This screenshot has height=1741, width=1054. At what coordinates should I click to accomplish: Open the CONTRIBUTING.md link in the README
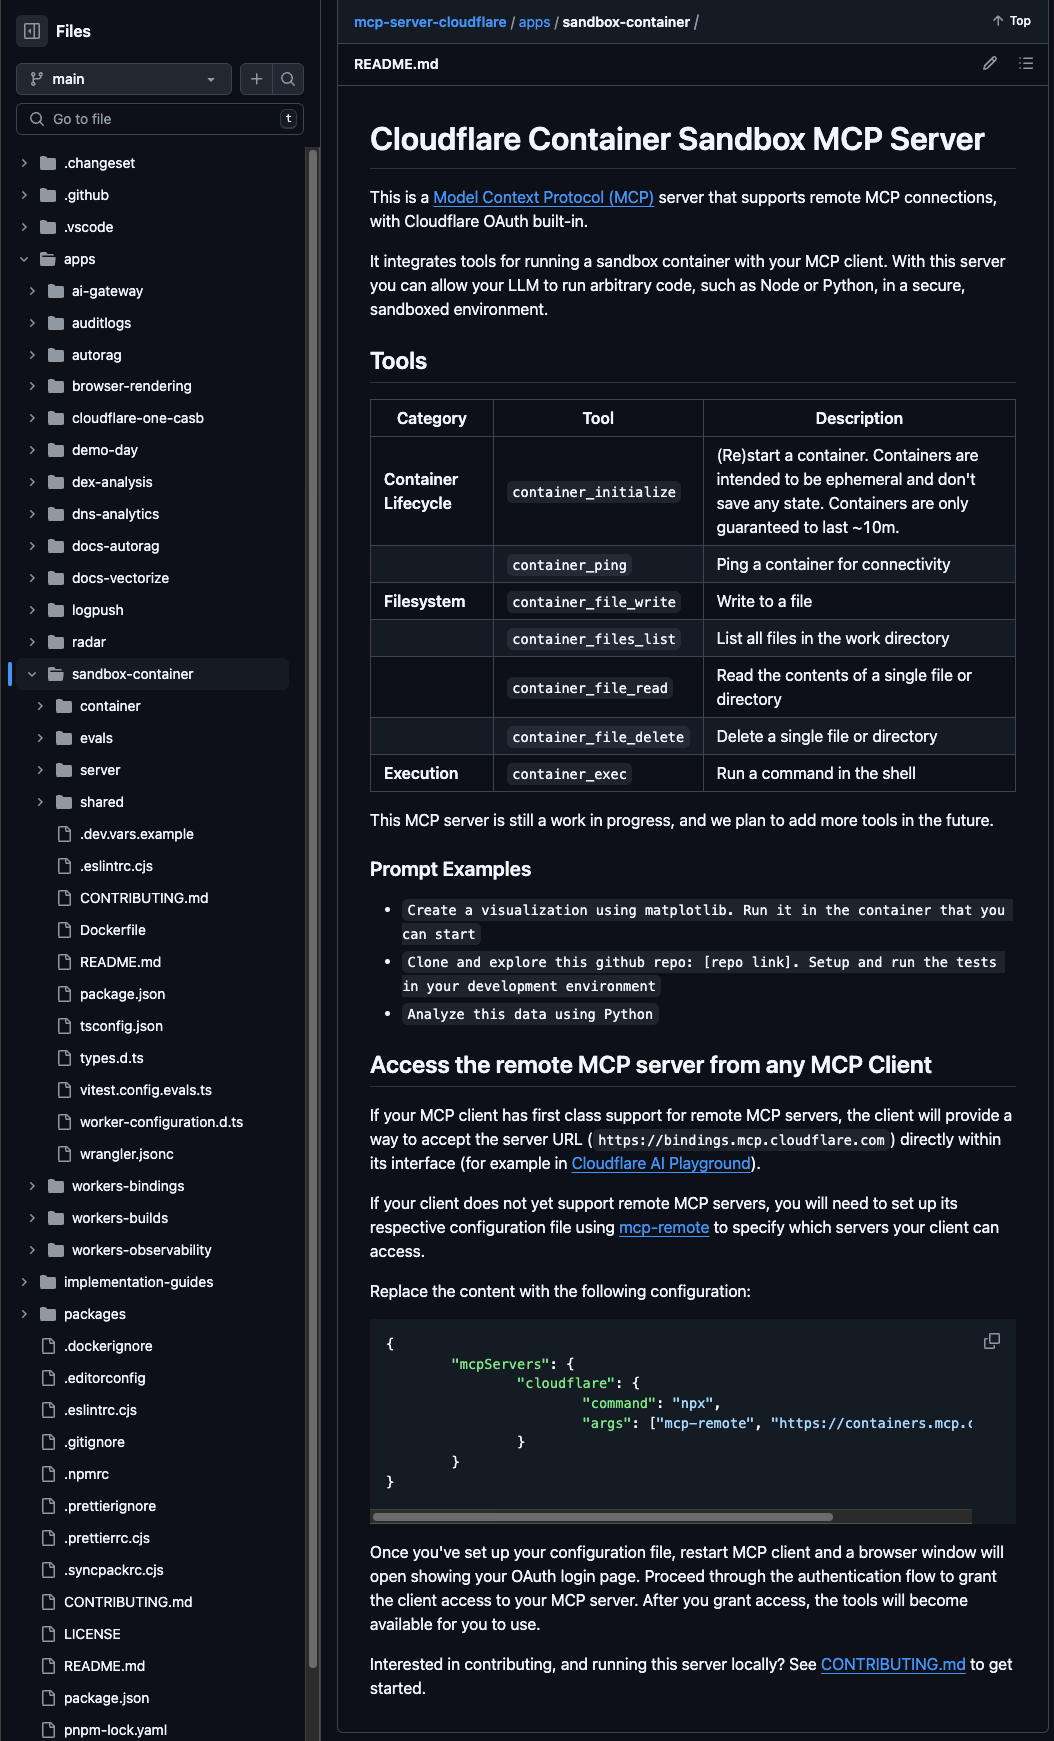[893, 1665]
